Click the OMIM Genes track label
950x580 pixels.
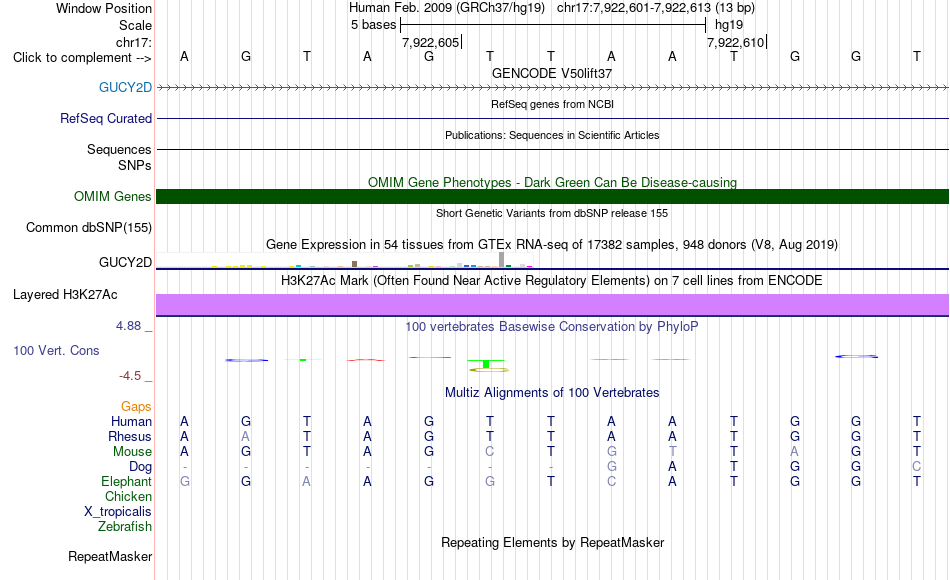(113, 196)
